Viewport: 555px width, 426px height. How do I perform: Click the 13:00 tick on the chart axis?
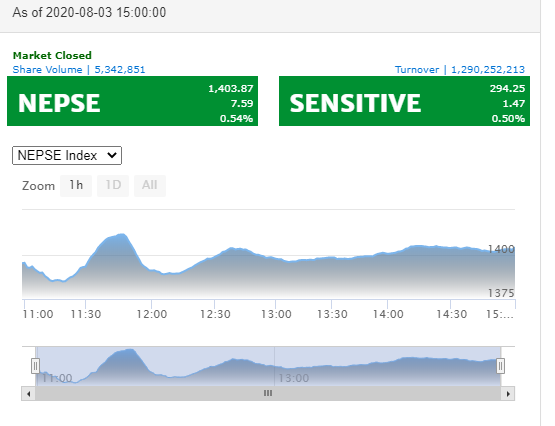(276, 314)
